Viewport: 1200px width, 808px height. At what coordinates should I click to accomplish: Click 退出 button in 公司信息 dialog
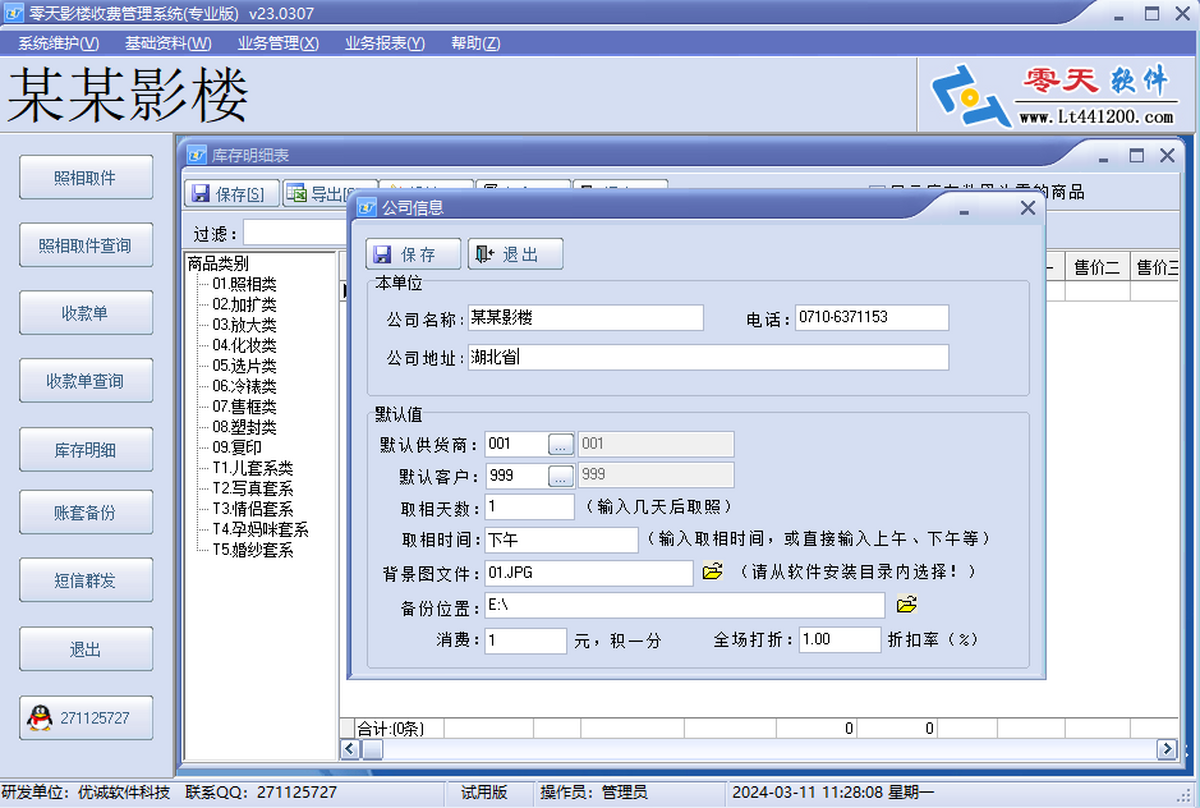(x=515, y=254)
